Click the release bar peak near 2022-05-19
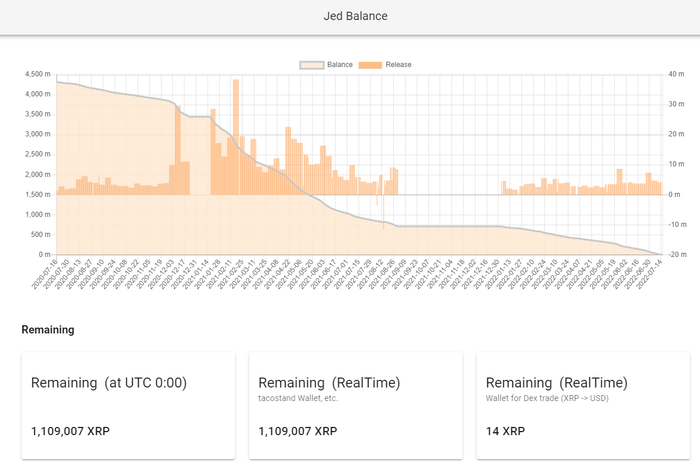Screen dimensions: 700x471 [x=620, y=182]
